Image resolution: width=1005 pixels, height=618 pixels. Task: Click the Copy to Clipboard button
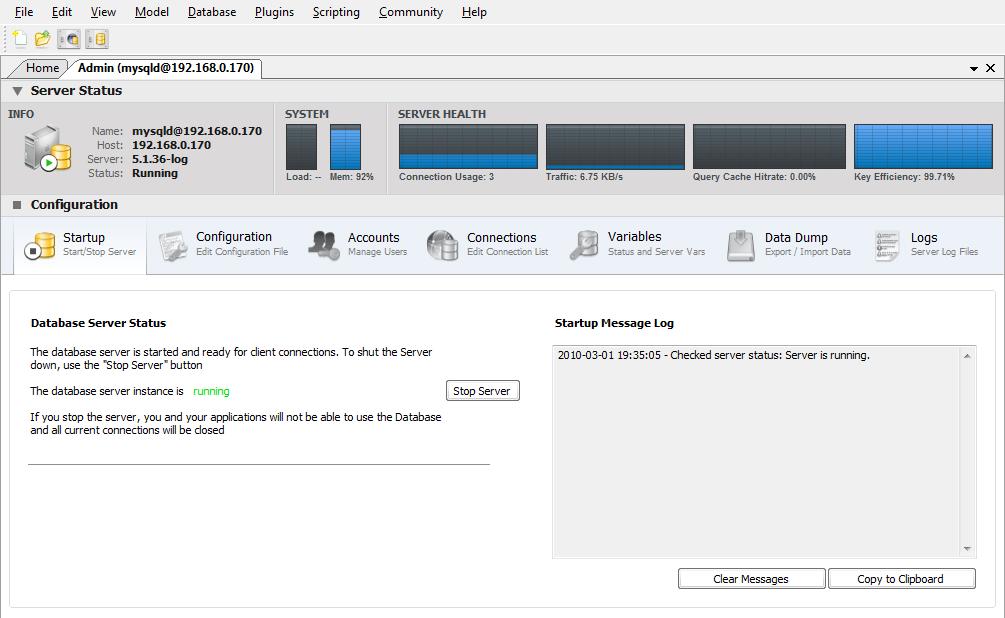901,579
